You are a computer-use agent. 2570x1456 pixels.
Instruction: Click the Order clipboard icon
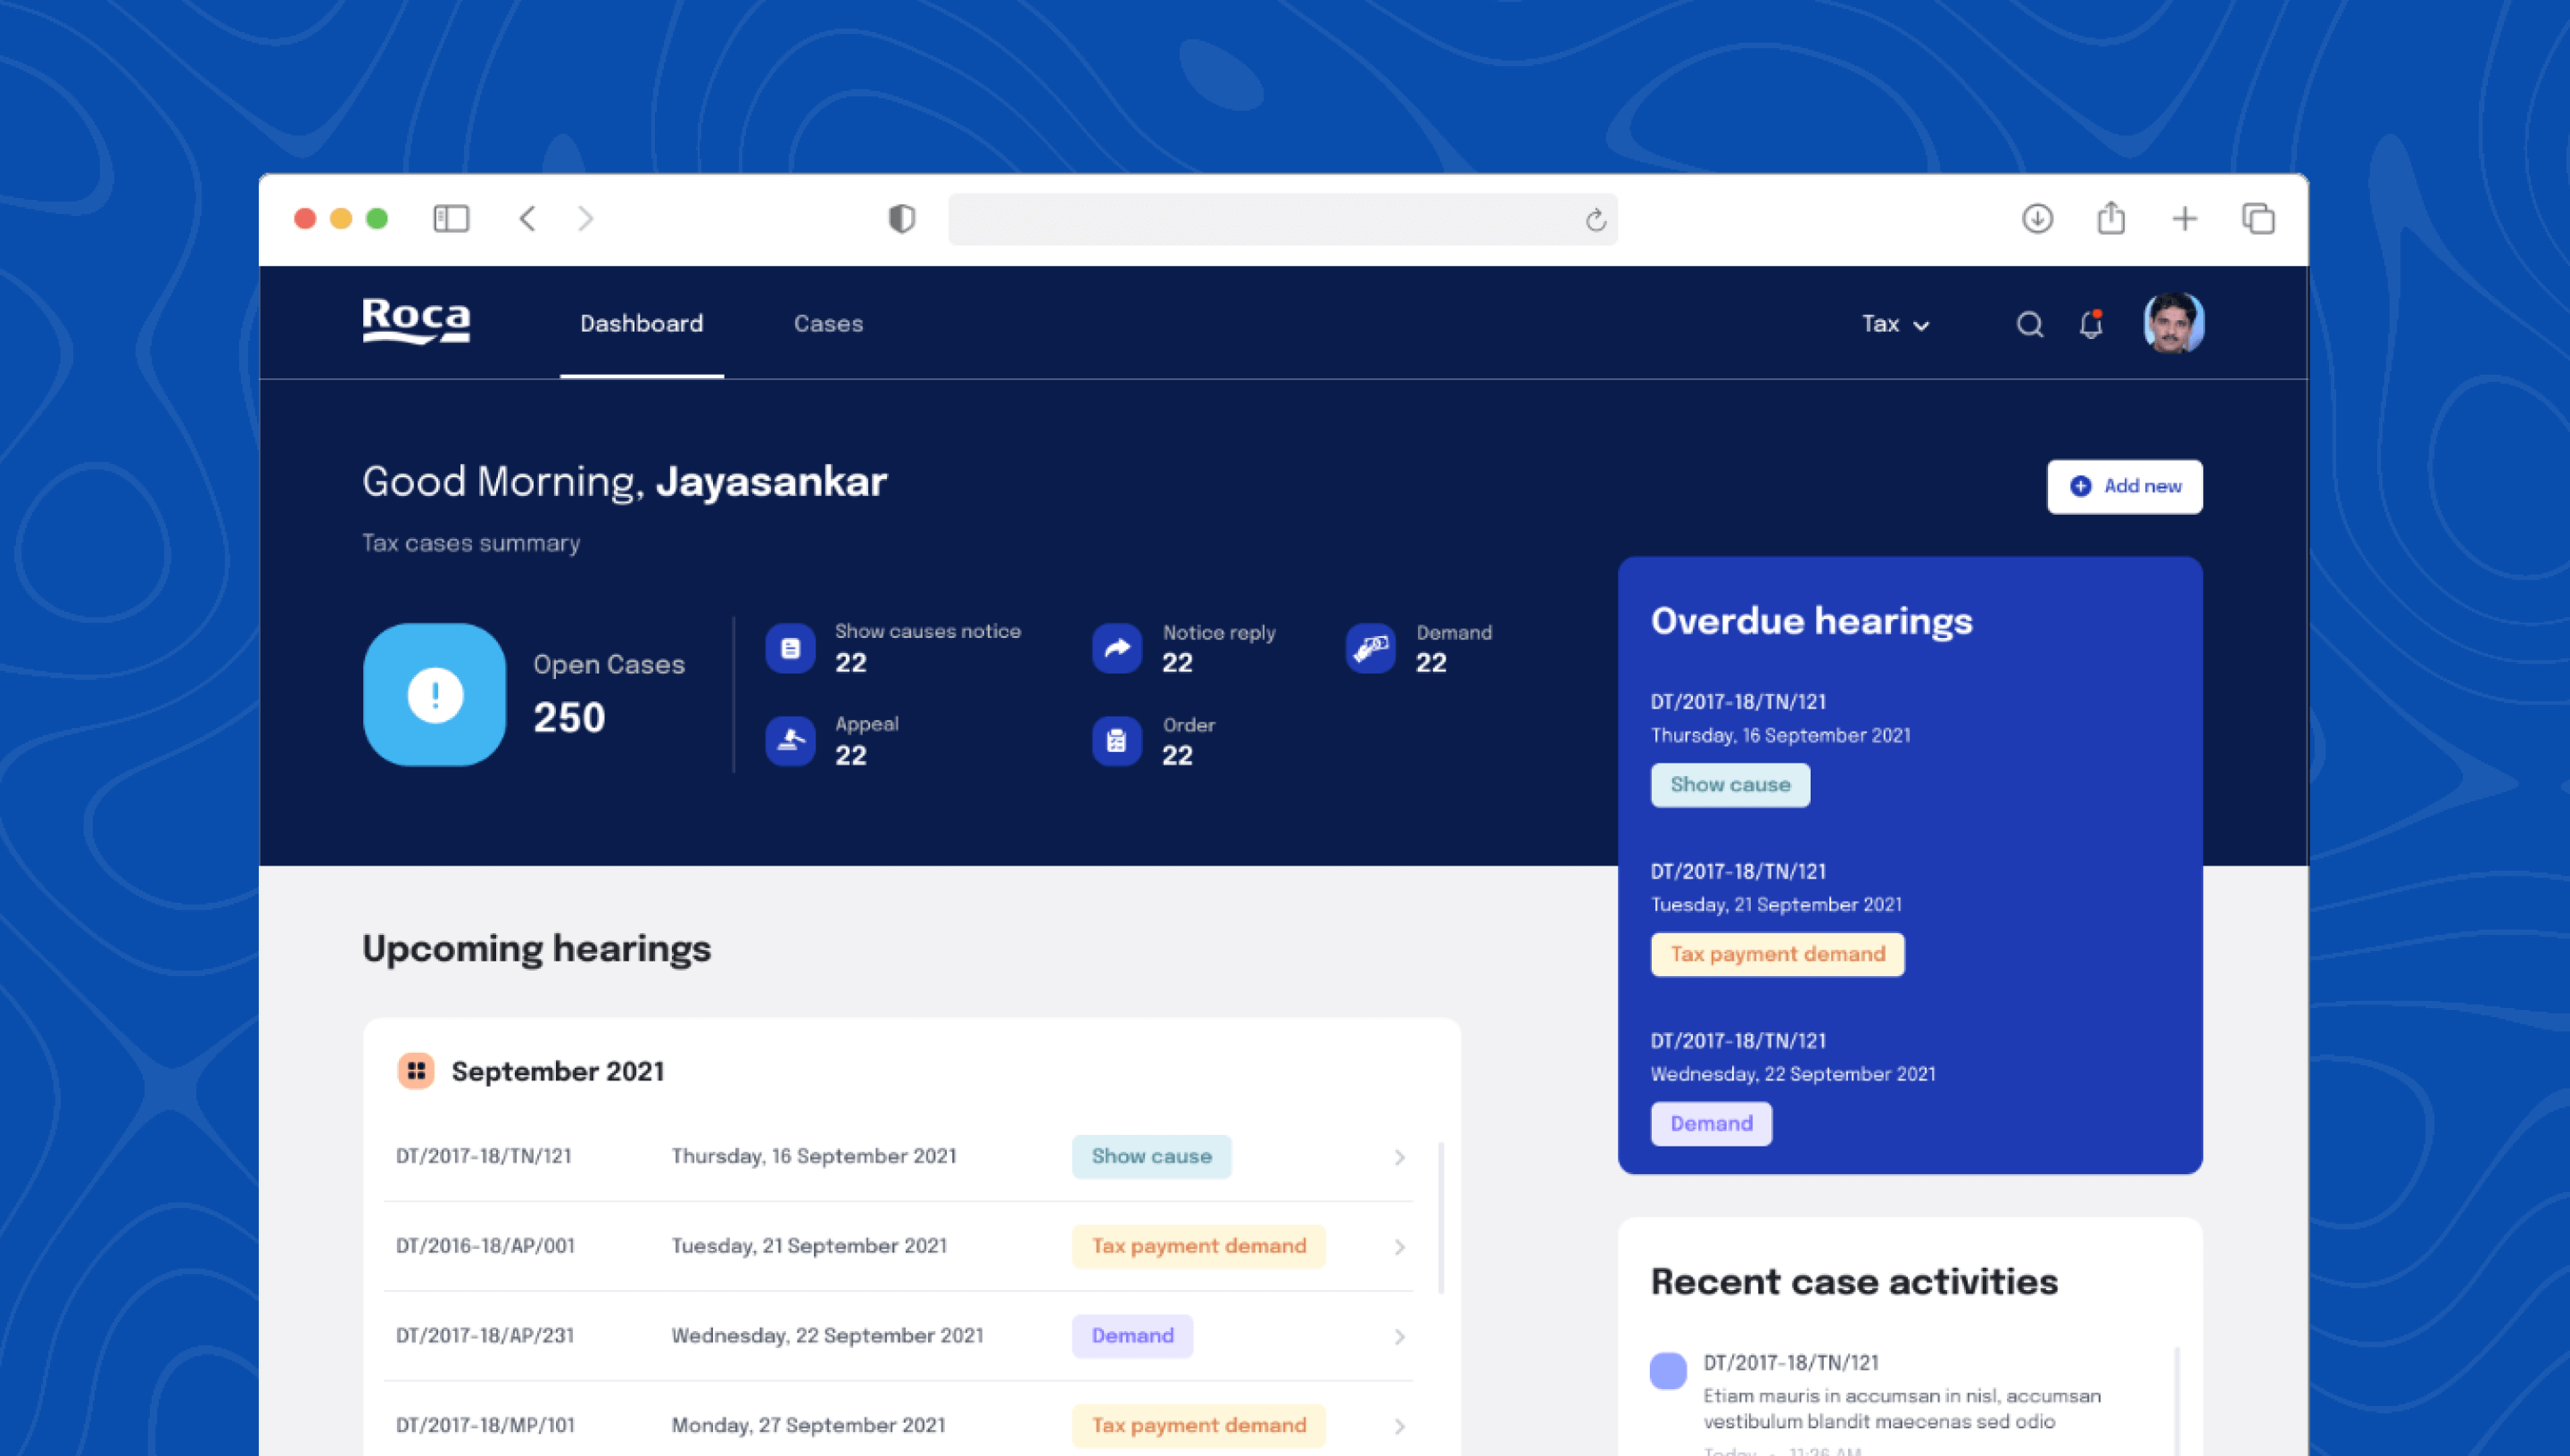click(x=1117, y=741)
